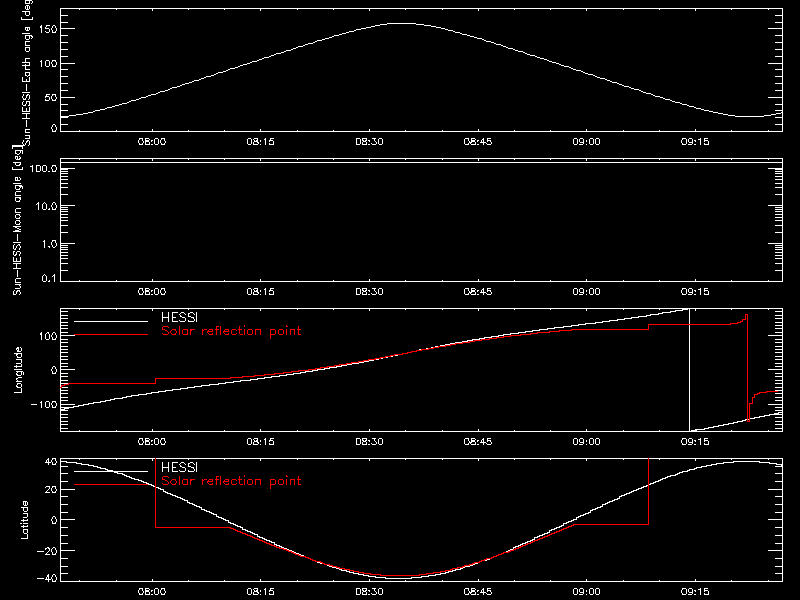This screenshot has width=800, height=600.
Task: Click the Longitude axis title
Action: click(x=18, y=370)
